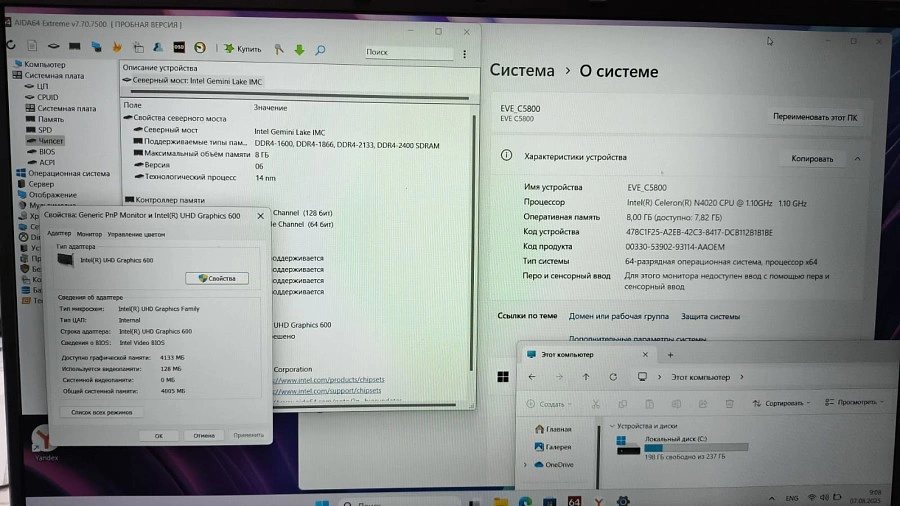Click the hammer icon in AIDA64 toolbar

coord(278,49)
